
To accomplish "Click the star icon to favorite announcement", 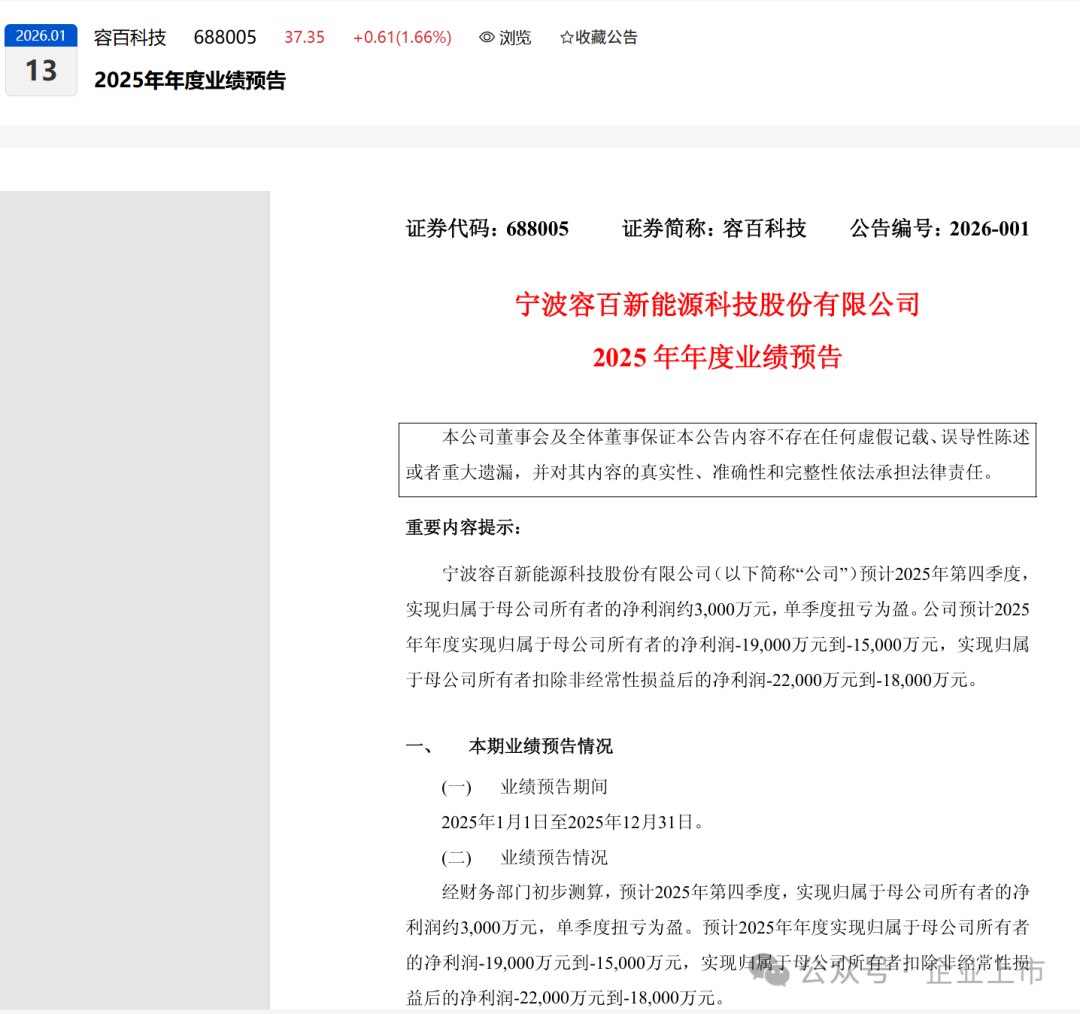I will coord(566,37).
